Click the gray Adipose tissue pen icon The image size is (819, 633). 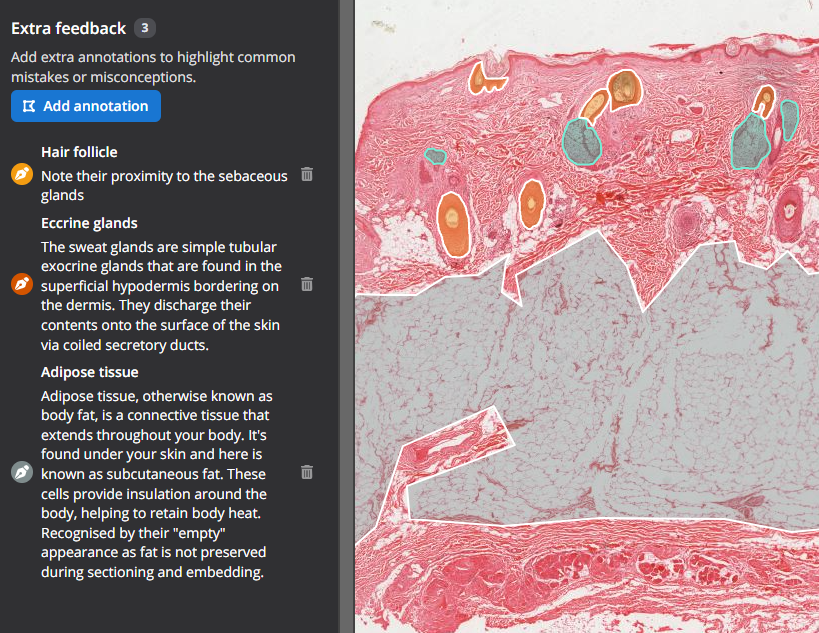coord(22,472)
